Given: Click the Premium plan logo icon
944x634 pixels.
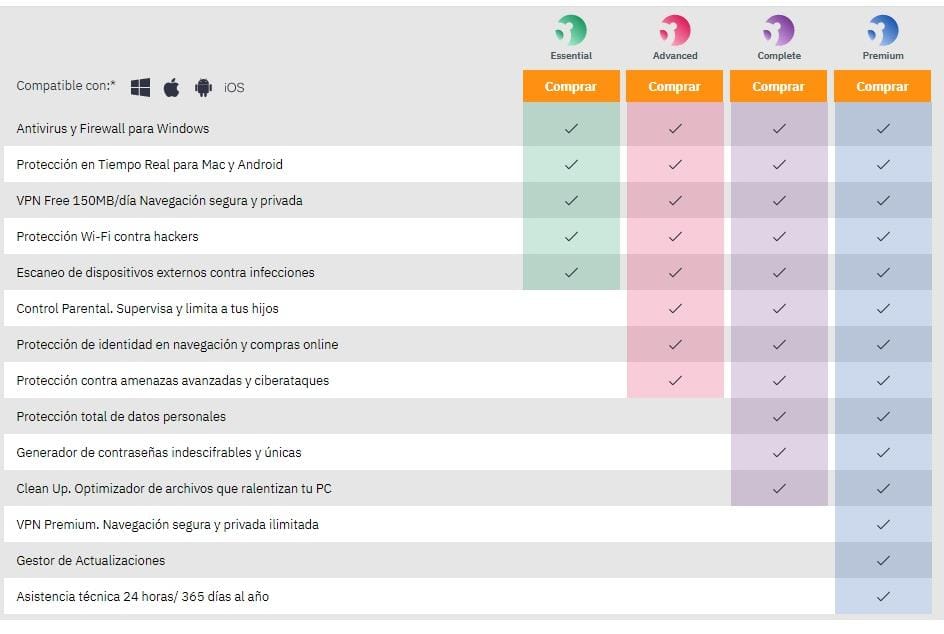Looking at the screenshot, I should 883,30.
